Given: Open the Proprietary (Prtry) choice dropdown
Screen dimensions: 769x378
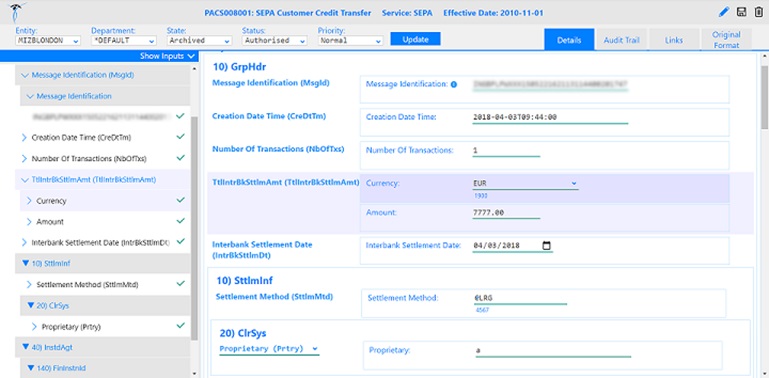Looking at the screenshot, I should 269,349.
